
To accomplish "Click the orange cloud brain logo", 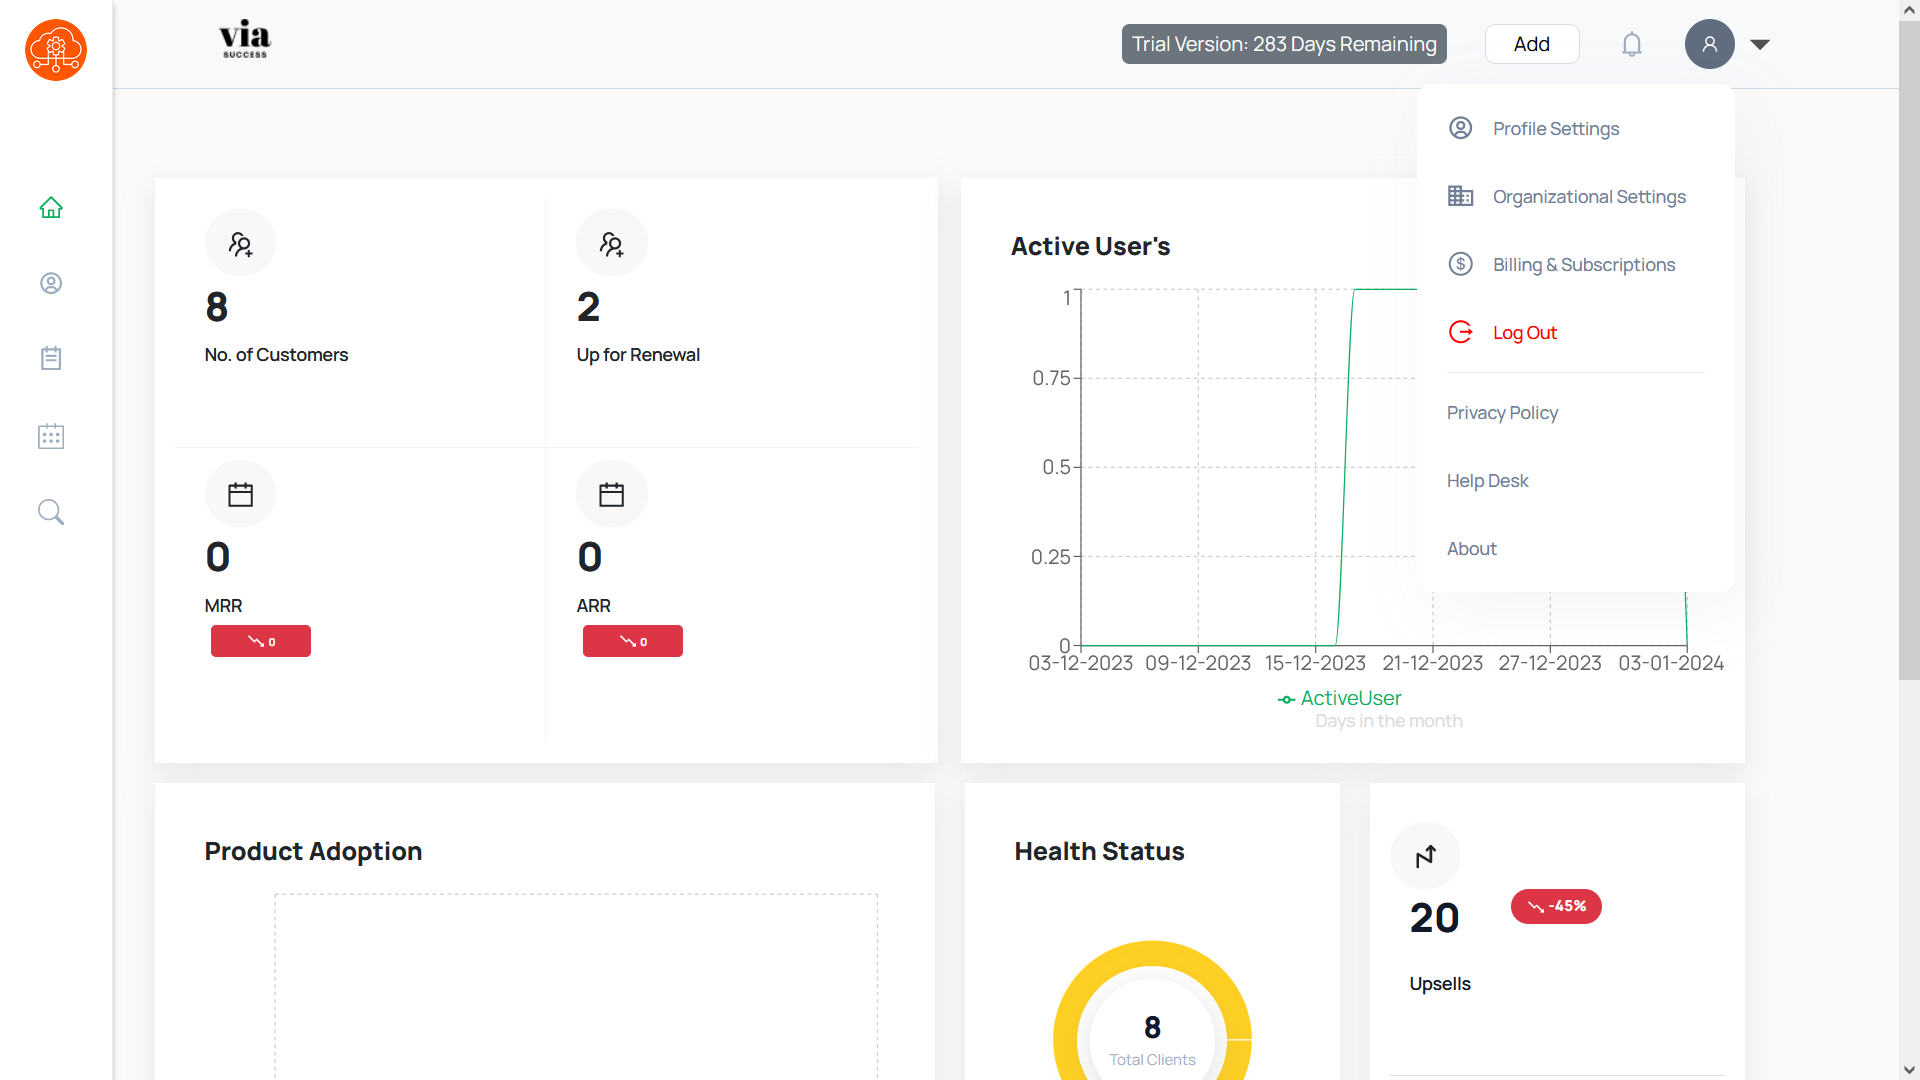I will [x=56, y=50].
